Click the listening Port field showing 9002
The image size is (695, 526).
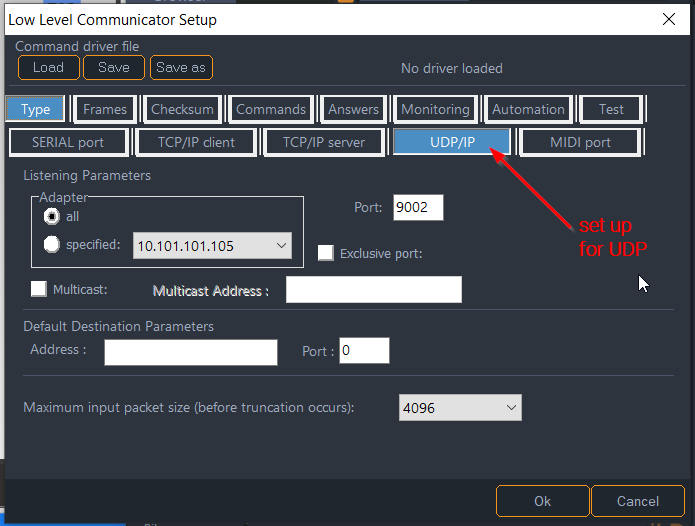[417, 207]
